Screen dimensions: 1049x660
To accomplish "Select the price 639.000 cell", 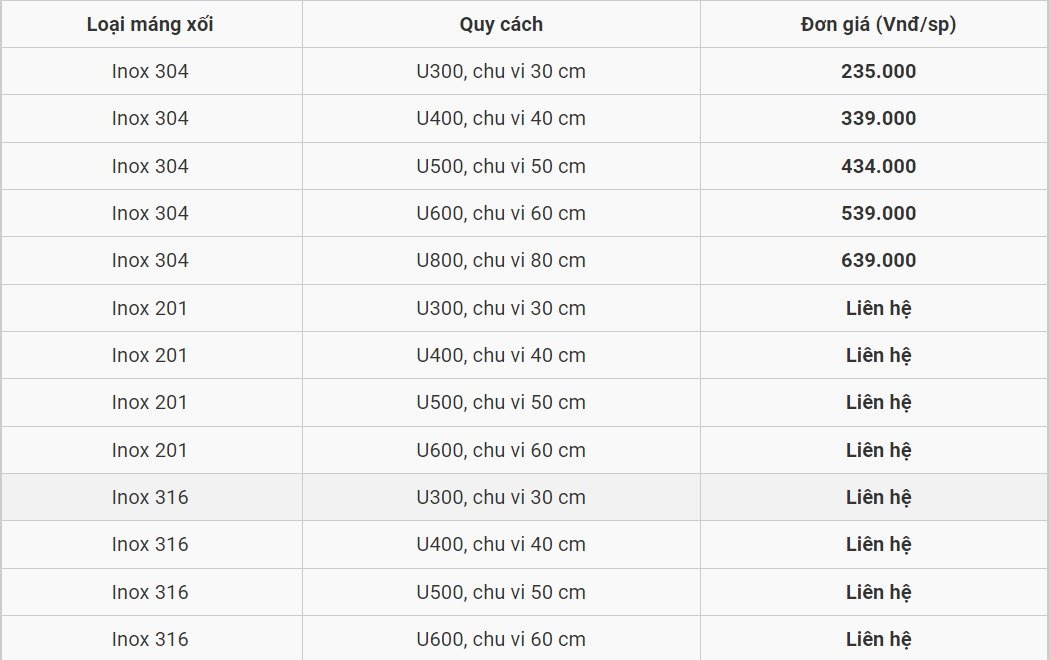I will (878, 260).
